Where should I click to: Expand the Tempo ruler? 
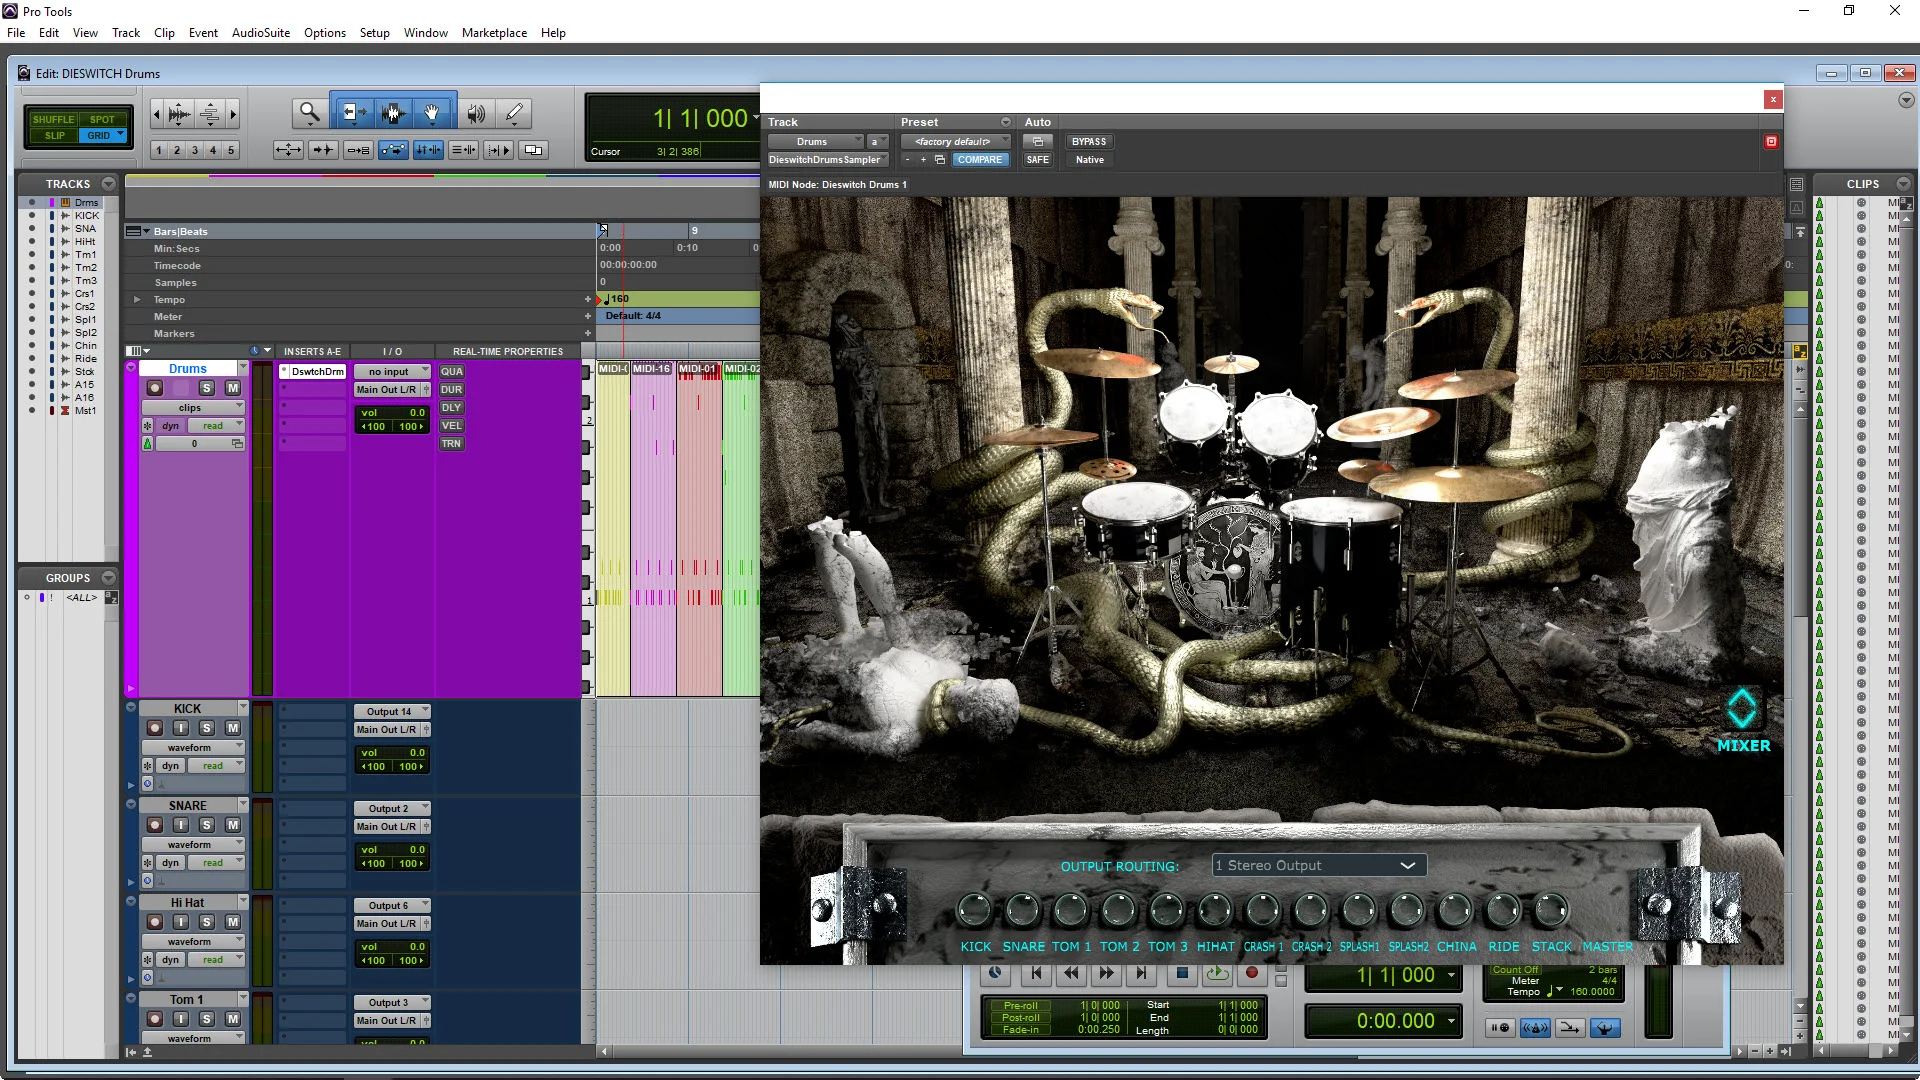pos(137,300)
